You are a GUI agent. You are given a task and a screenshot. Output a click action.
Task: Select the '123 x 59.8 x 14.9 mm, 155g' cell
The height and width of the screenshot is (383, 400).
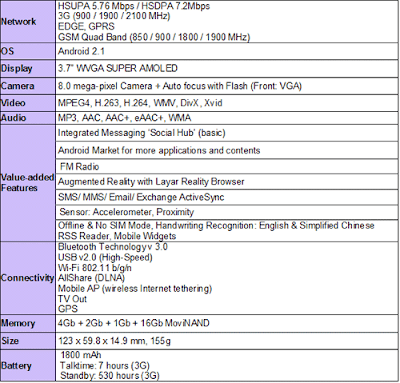(227, 341)
